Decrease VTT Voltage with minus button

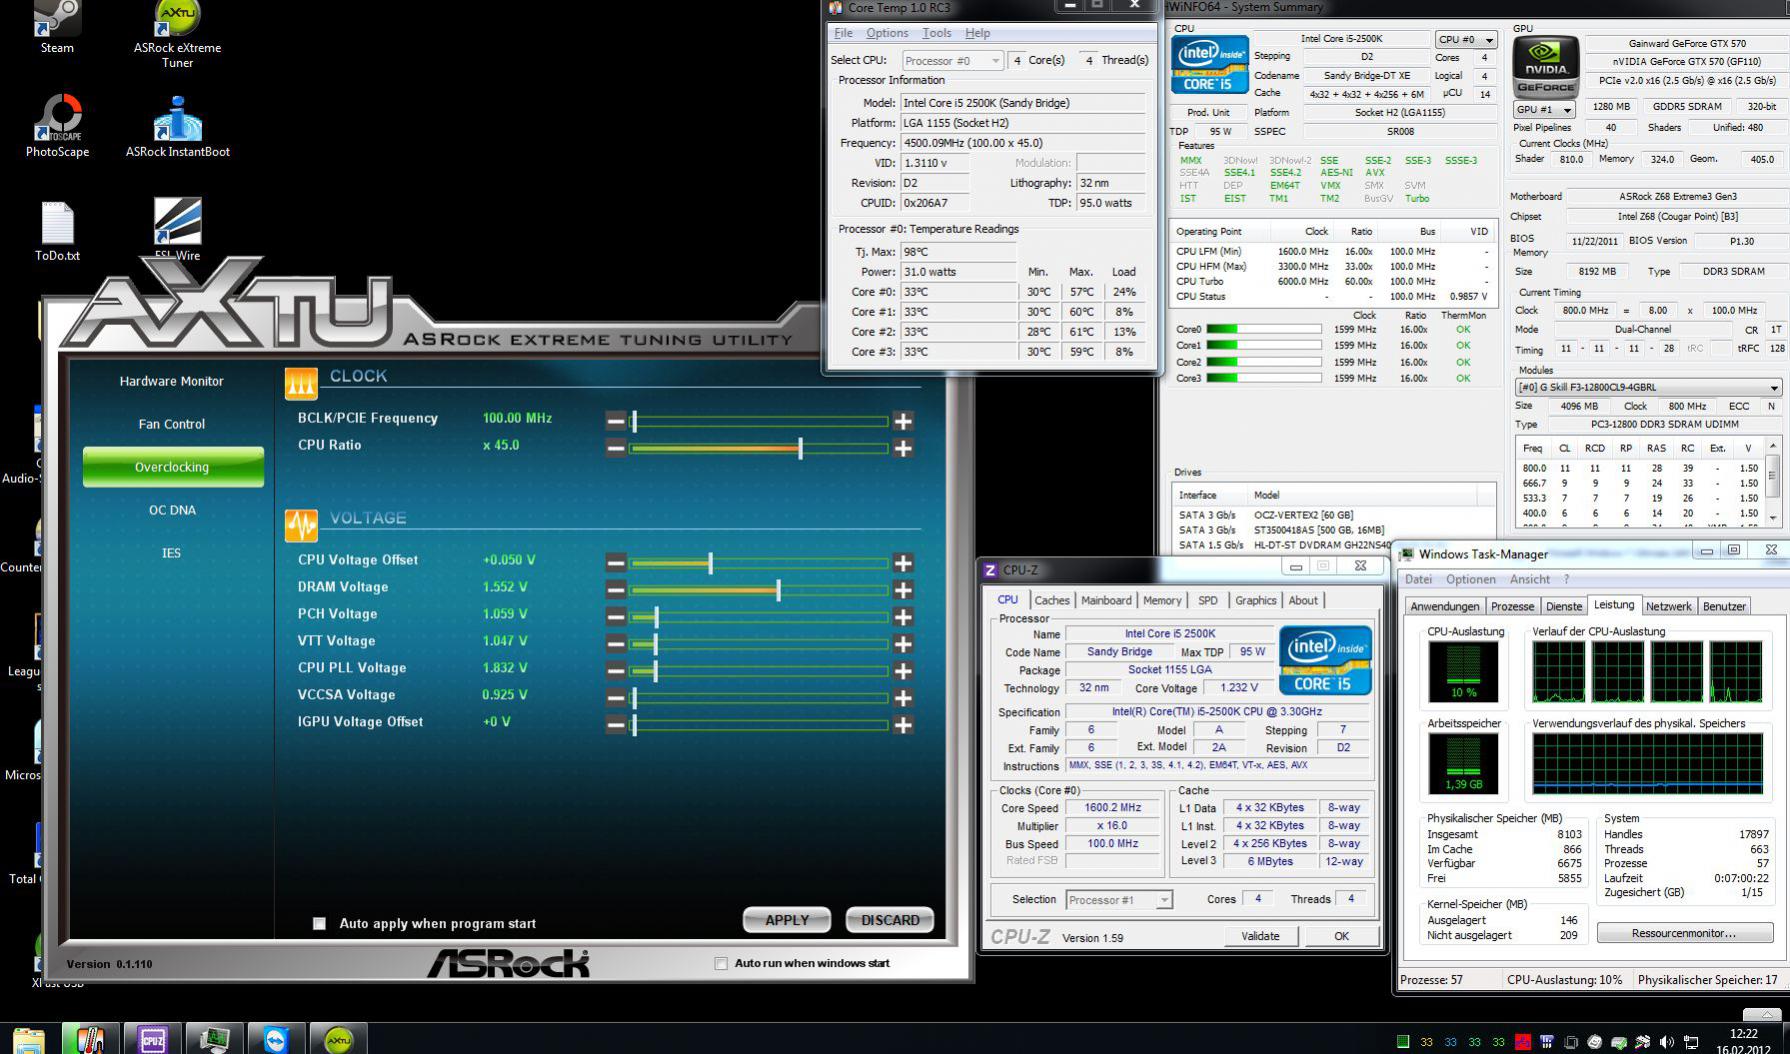click(x=616, y=644)
